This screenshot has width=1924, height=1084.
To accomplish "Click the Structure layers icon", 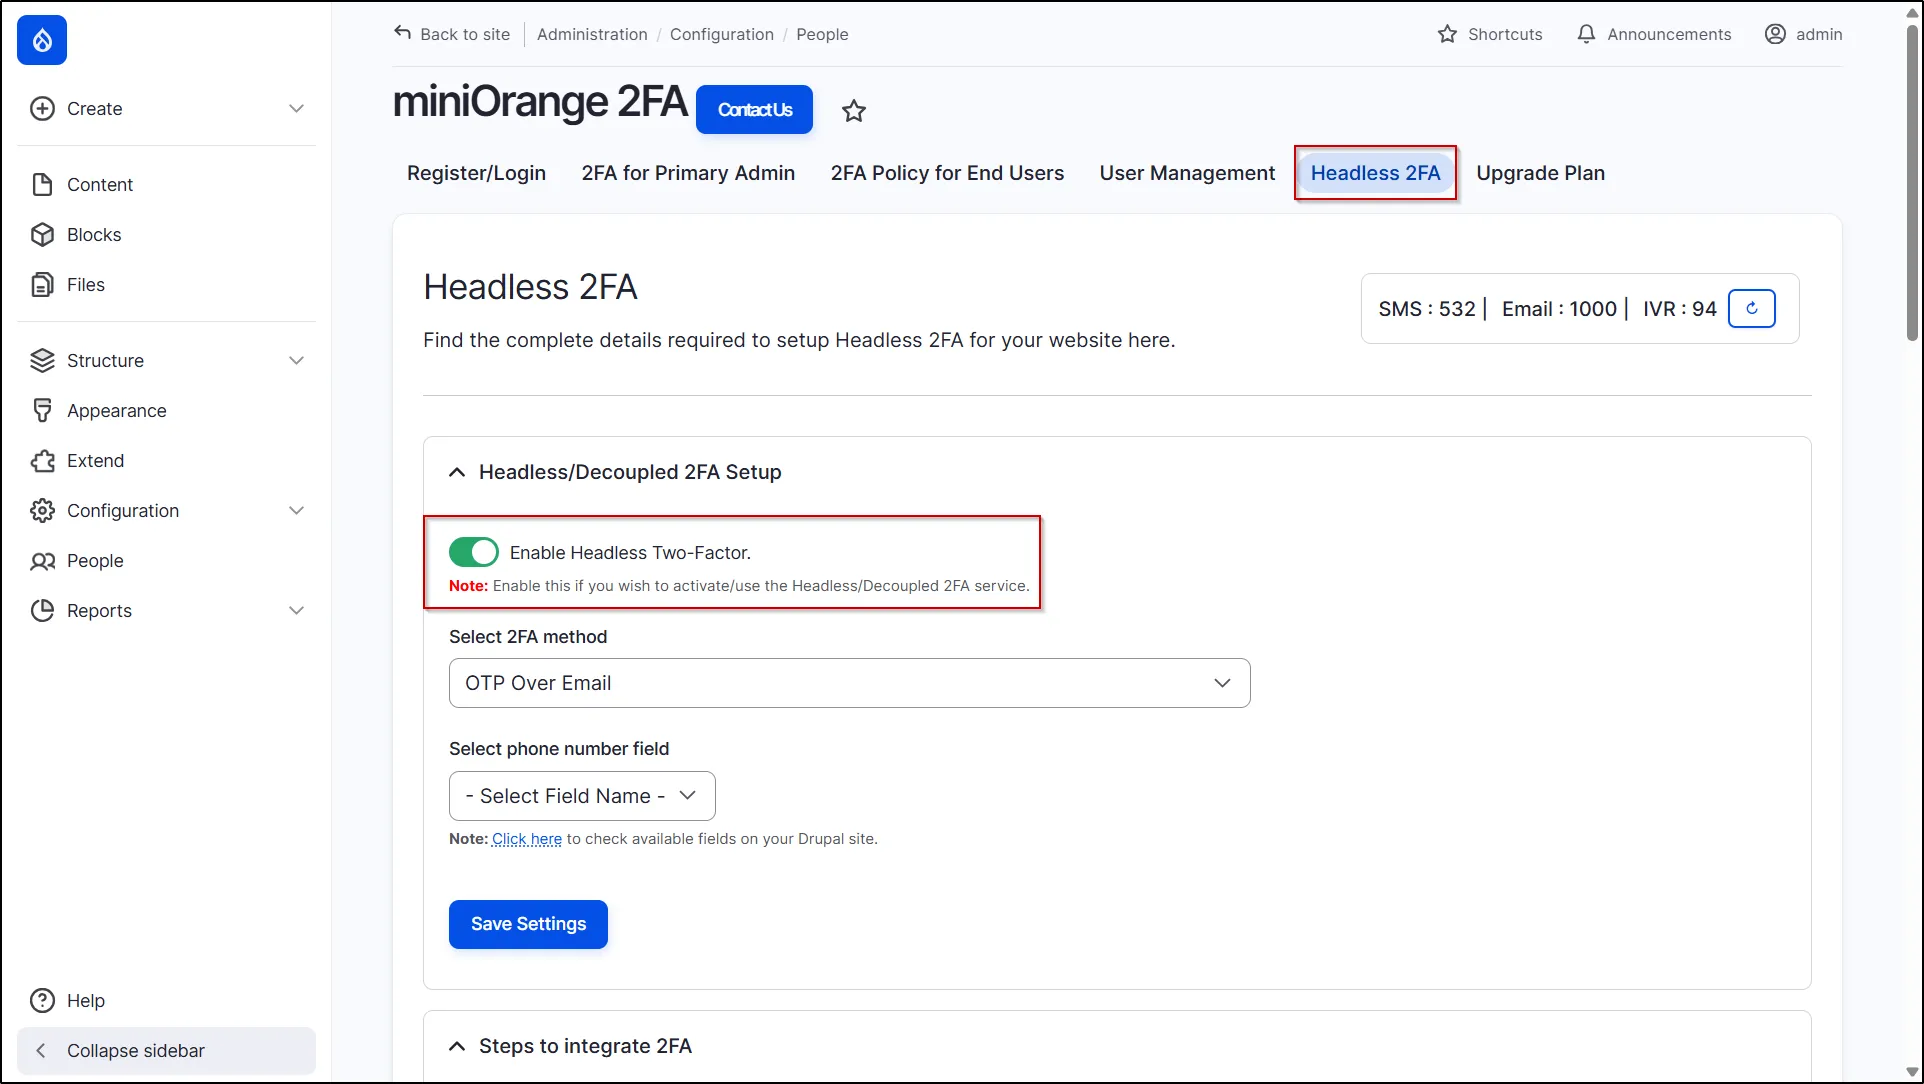I will (x=42, y=360).
